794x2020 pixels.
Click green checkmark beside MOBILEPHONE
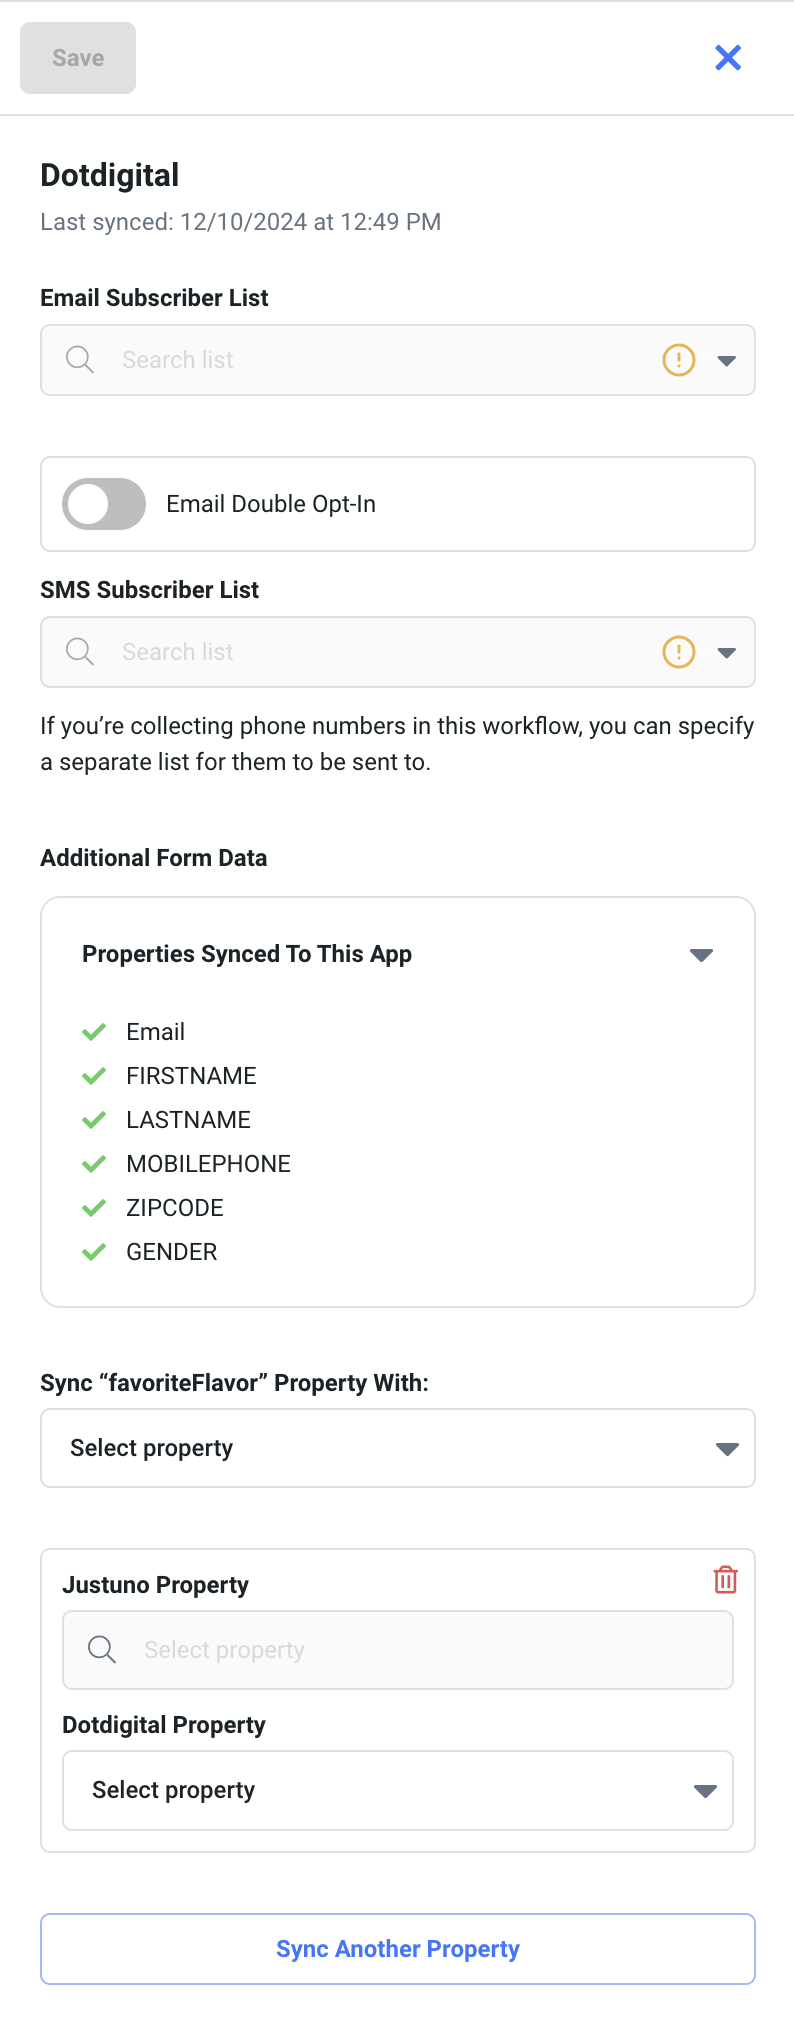(x=94, y=1164)
